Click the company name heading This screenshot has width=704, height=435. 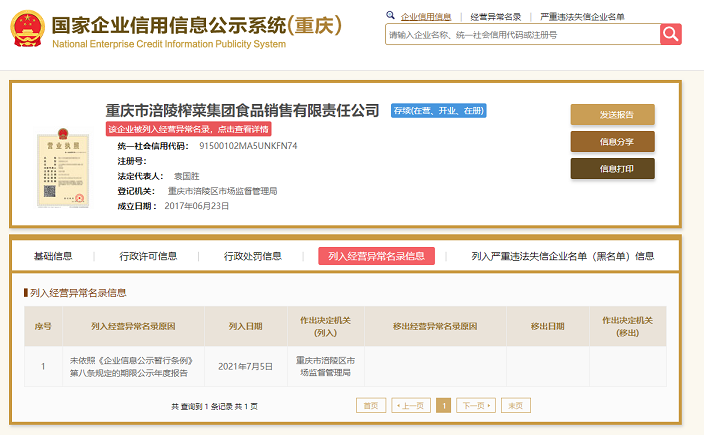242,110
